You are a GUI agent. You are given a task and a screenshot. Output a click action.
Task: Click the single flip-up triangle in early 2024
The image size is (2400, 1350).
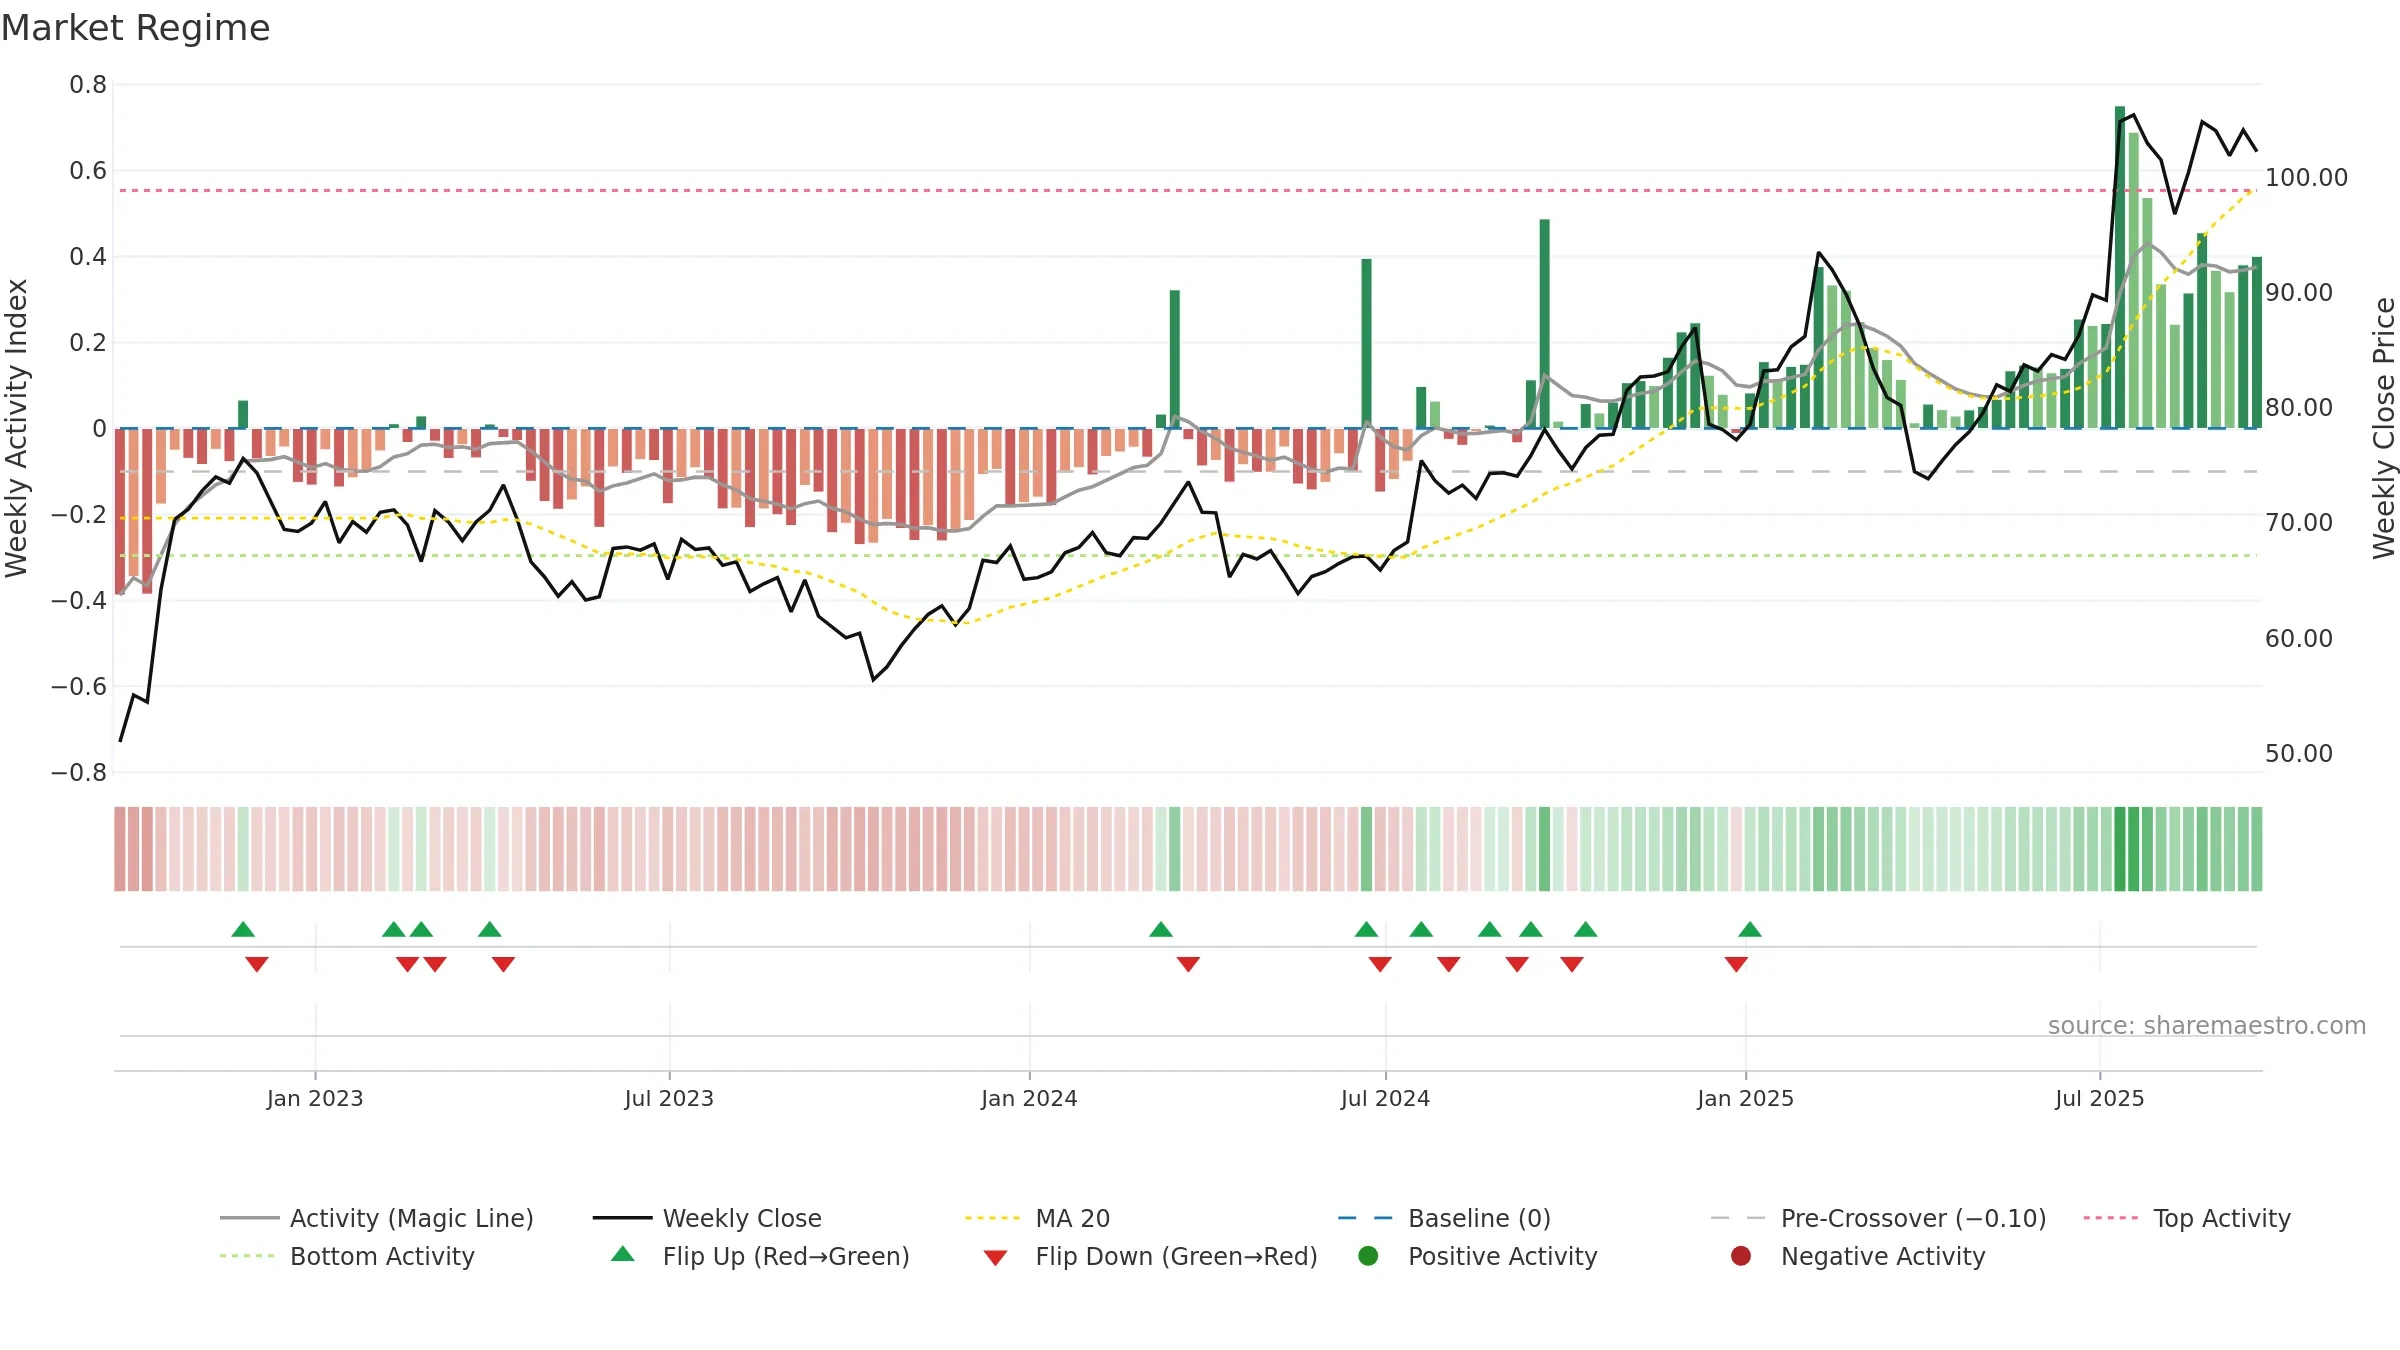pos(1161,929)
